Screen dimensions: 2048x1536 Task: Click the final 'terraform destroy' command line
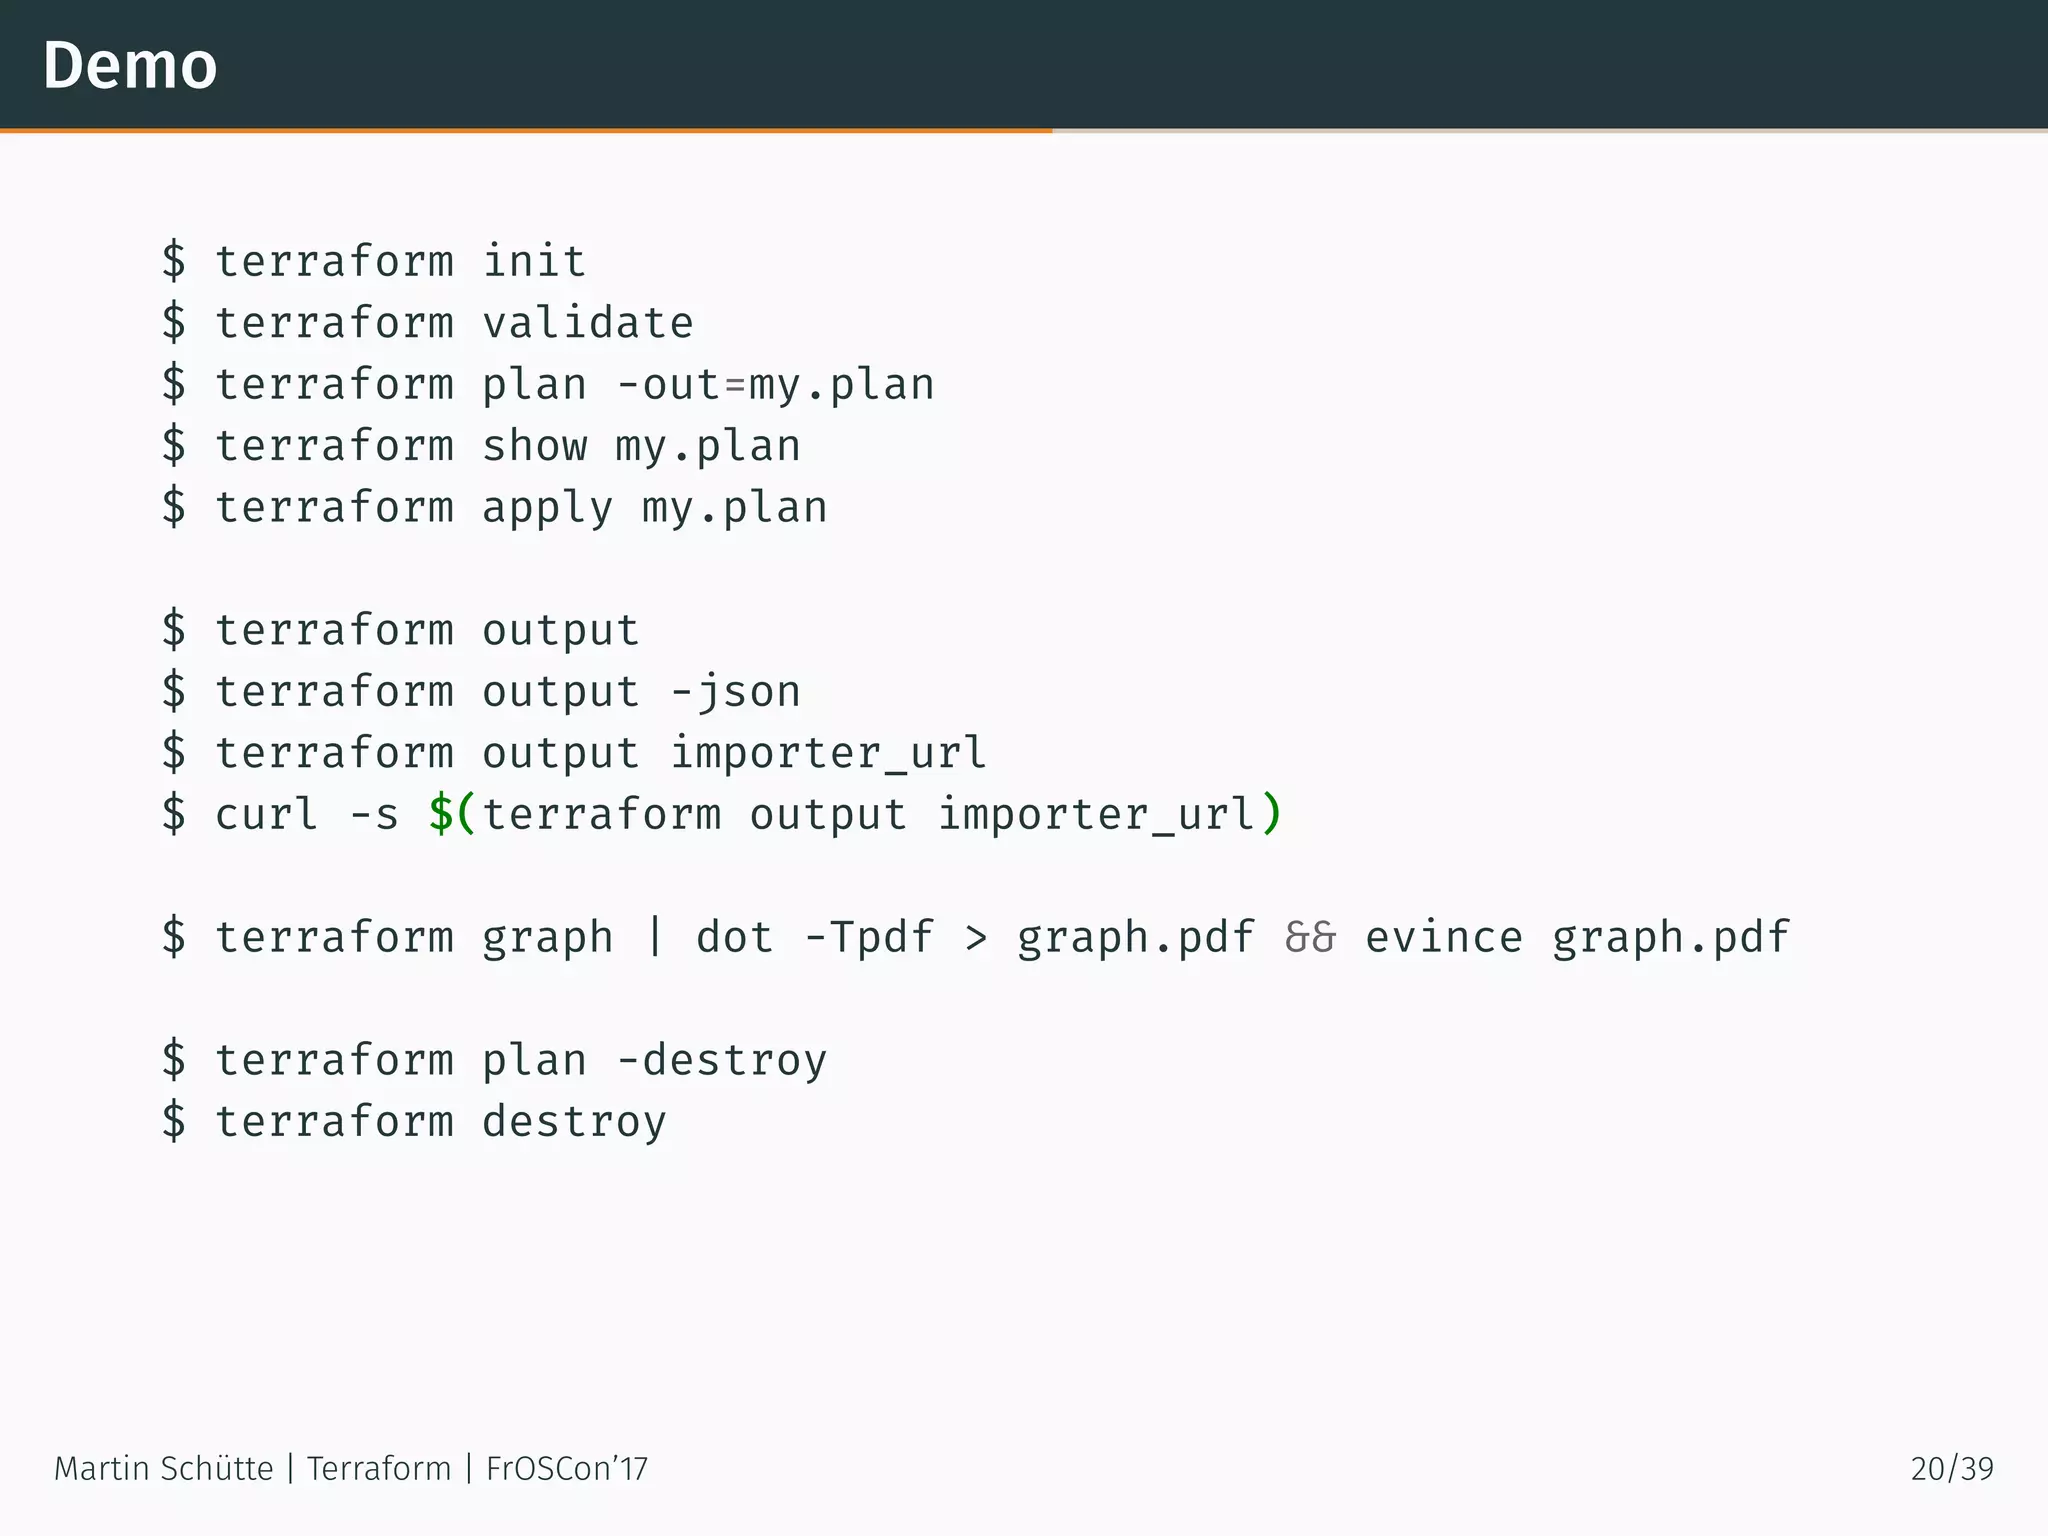coord(414,1122)
